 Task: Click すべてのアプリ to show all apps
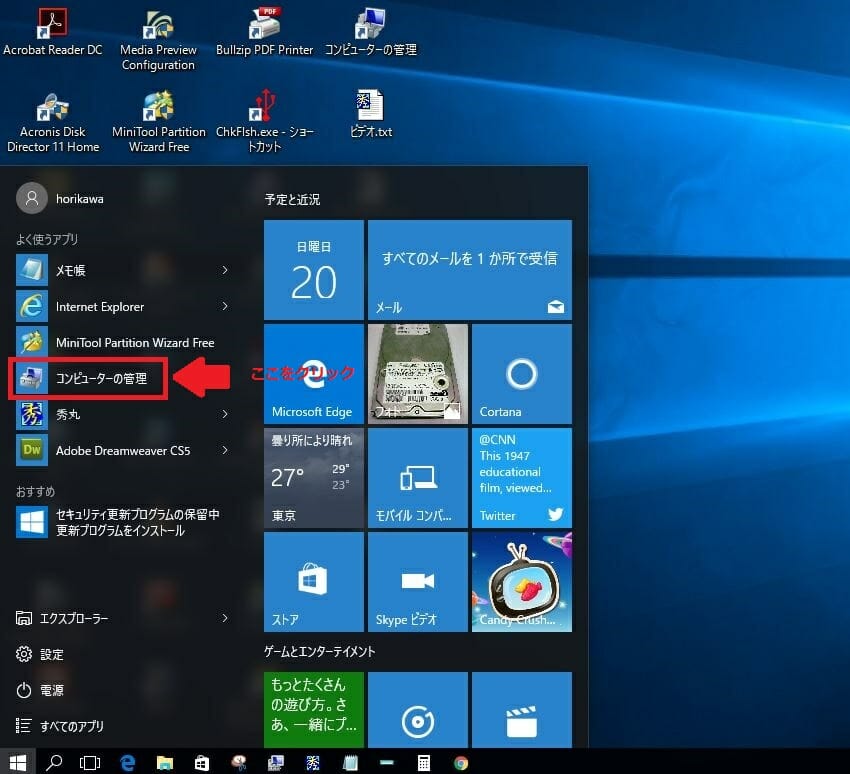[70, 726]
